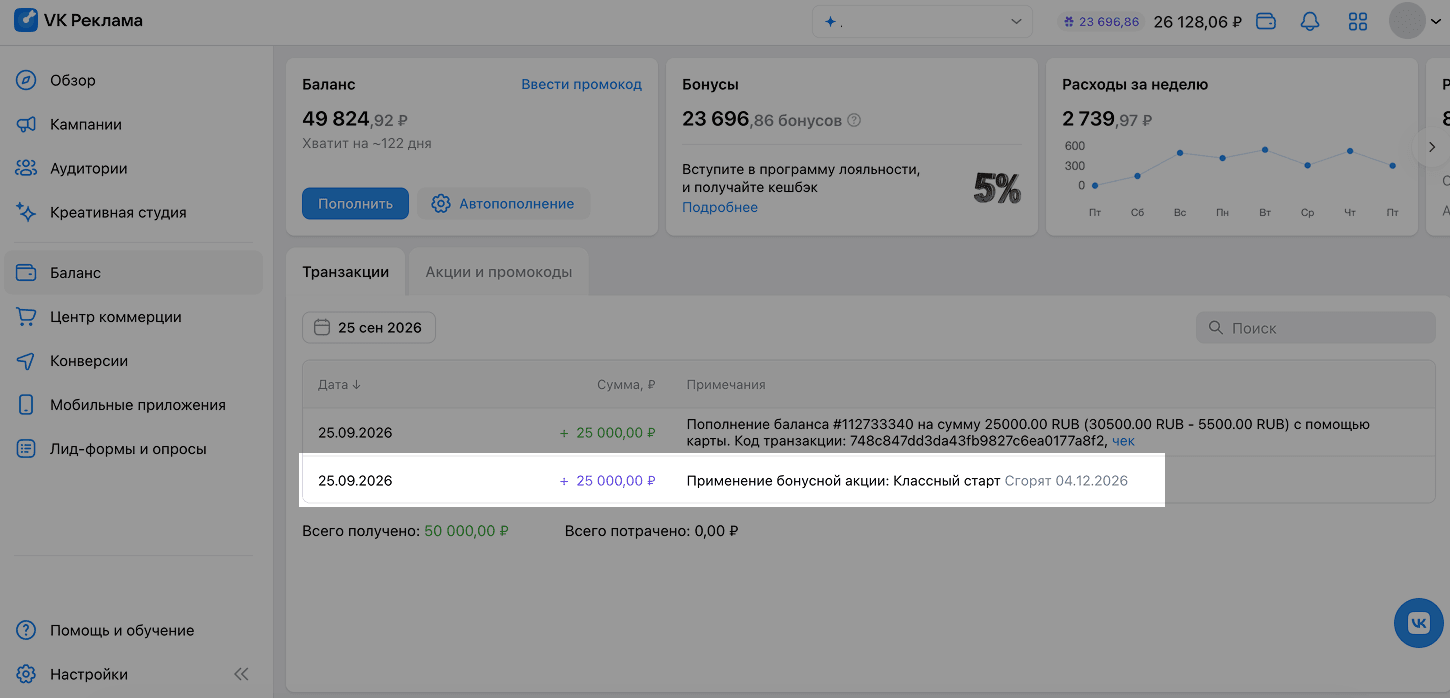
Task: Click the Всего потрачено 0,00 ₽ total
Action: click(x=651, y=531)
